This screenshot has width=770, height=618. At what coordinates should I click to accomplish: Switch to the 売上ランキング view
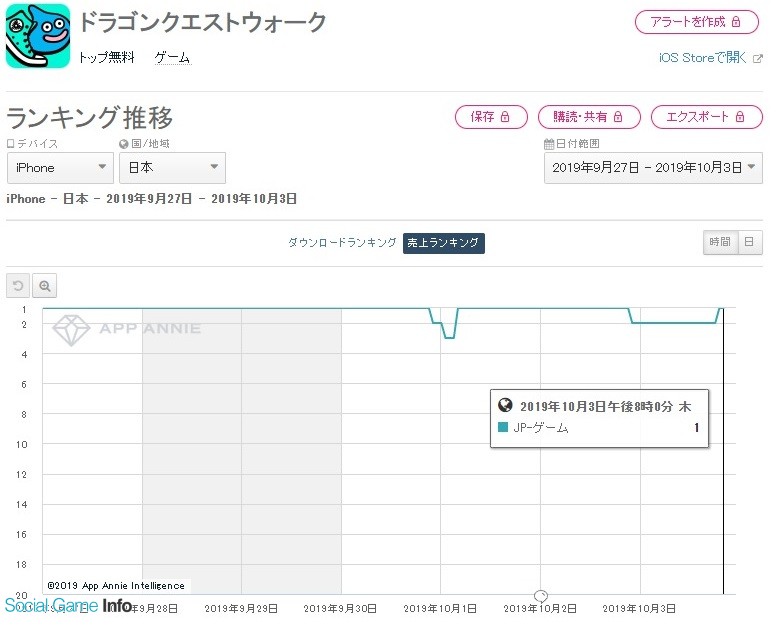click(444, 243)
